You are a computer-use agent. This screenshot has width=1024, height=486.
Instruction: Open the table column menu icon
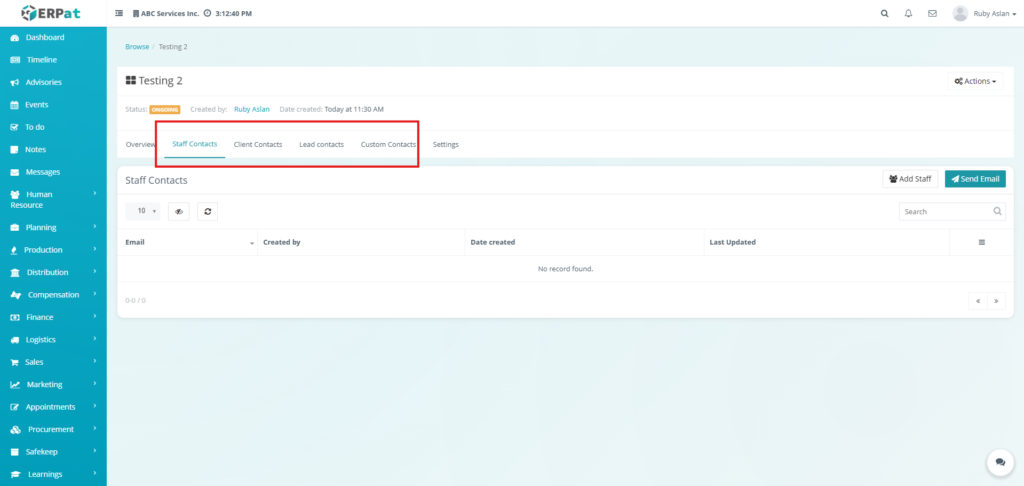tap(981, 242)
